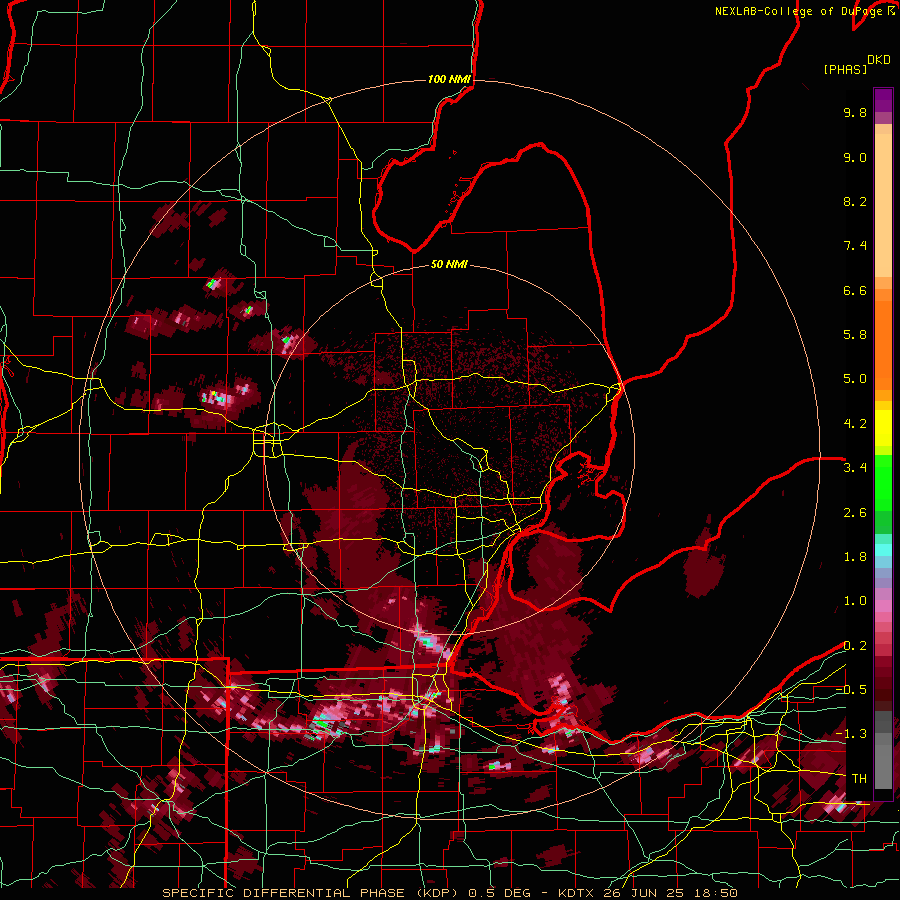Viewport: 900px width, 900px height.
Task: Click the TH threshold label on the scale
Action: pyautogui.click(x=859, y=779)
